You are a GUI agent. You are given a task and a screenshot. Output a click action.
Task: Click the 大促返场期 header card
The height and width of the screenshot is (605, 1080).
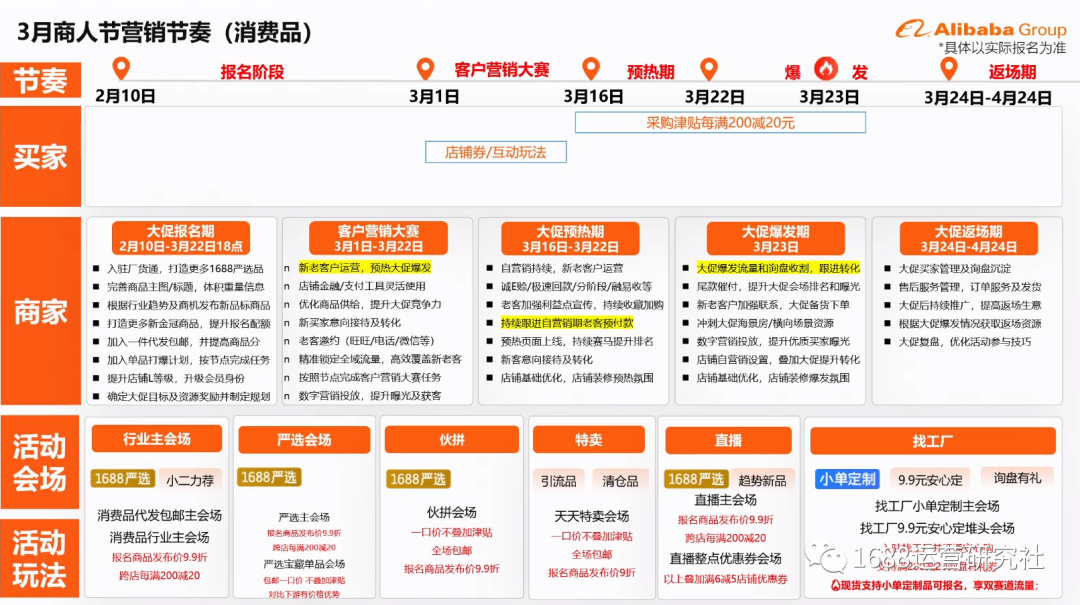click(x=968, y=238)
